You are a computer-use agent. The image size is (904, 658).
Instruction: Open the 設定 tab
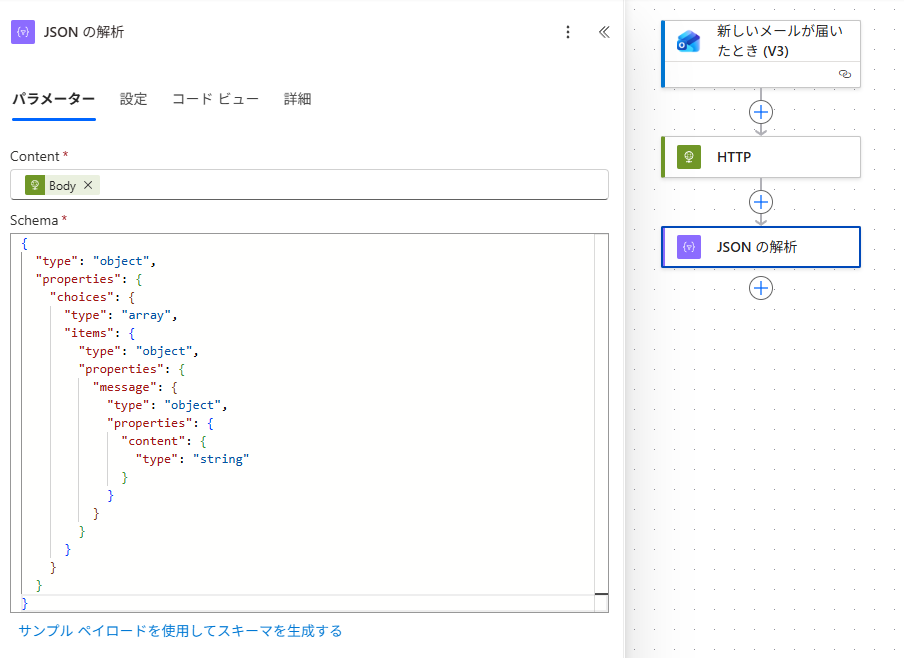[x=133, y=99]
